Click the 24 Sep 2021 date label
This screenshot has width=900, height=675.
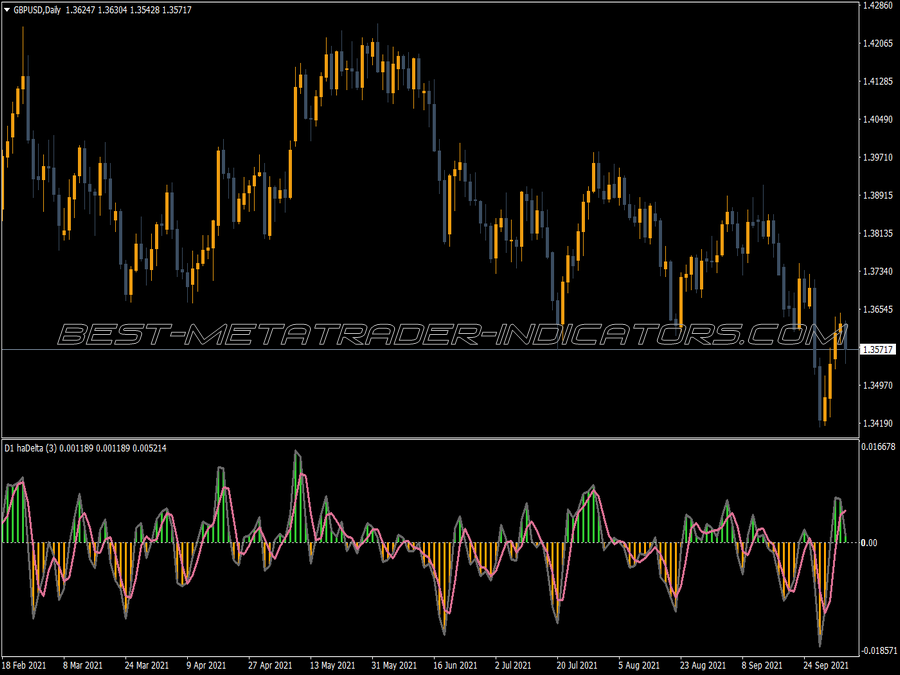click(x=825, y=666)
